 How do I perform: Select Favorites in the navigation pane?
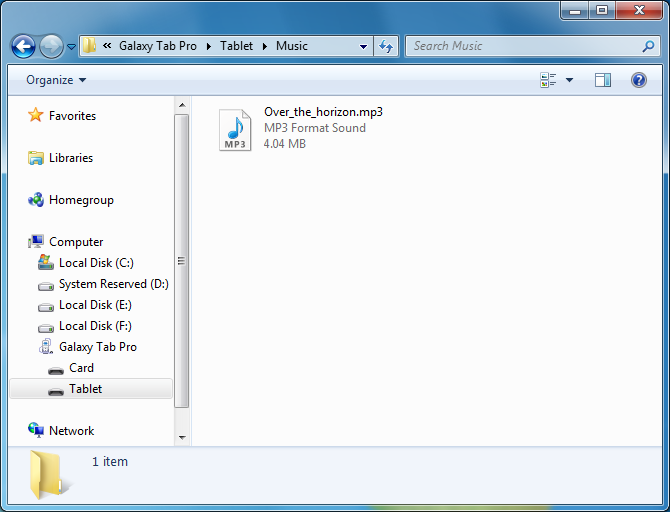[x=72, y=116]
